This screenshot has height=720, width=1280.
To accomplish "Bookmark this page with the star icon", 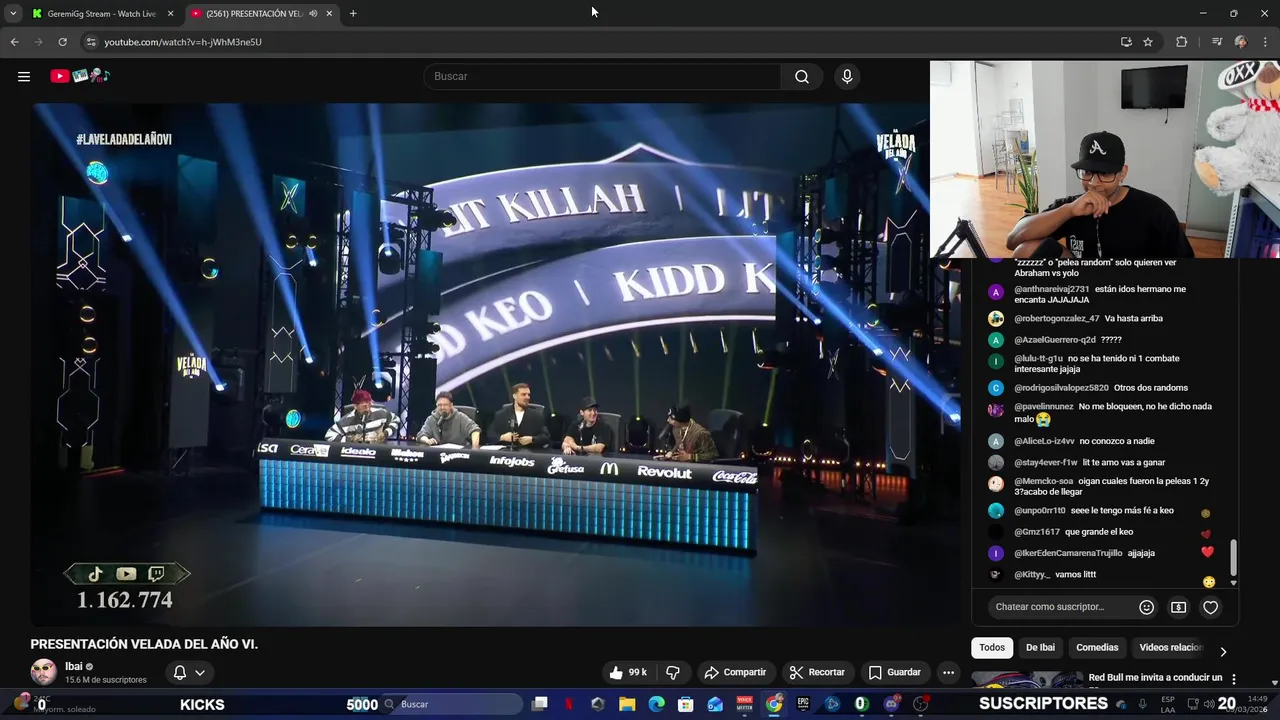I will pyautogui.click(x=1148, y=42).
